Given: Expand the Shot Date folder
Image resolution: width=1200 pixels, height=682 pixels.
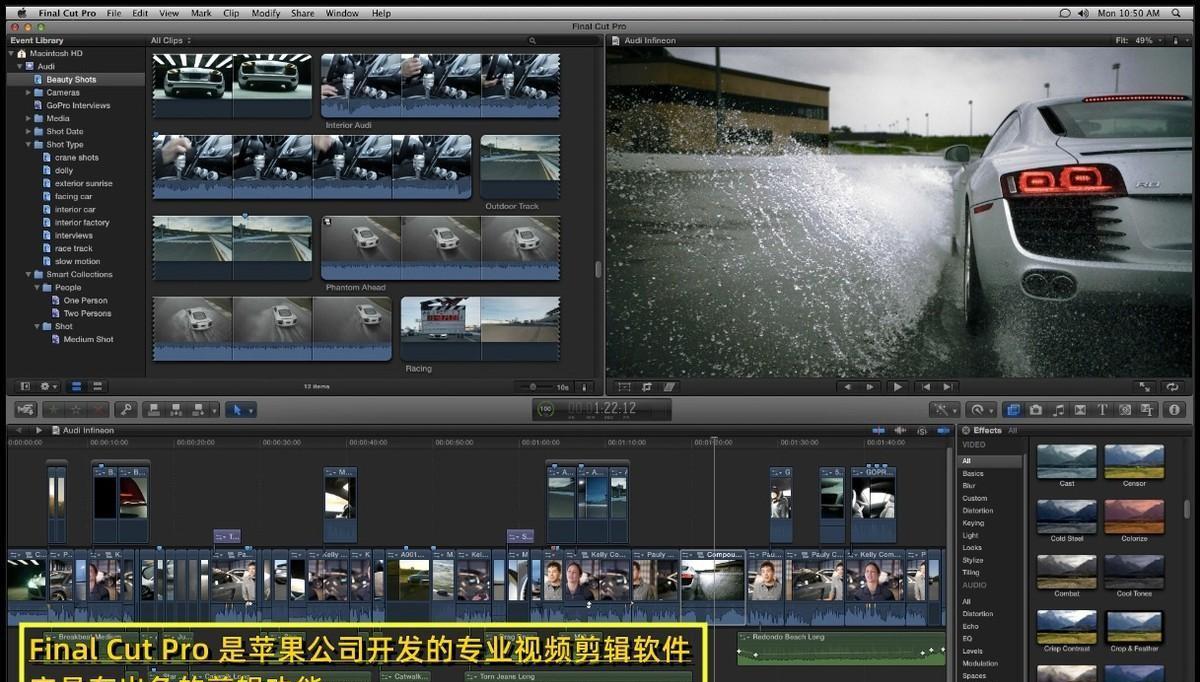Looking at the screenshot, I should pyautogui.click(x=29, y=131).
